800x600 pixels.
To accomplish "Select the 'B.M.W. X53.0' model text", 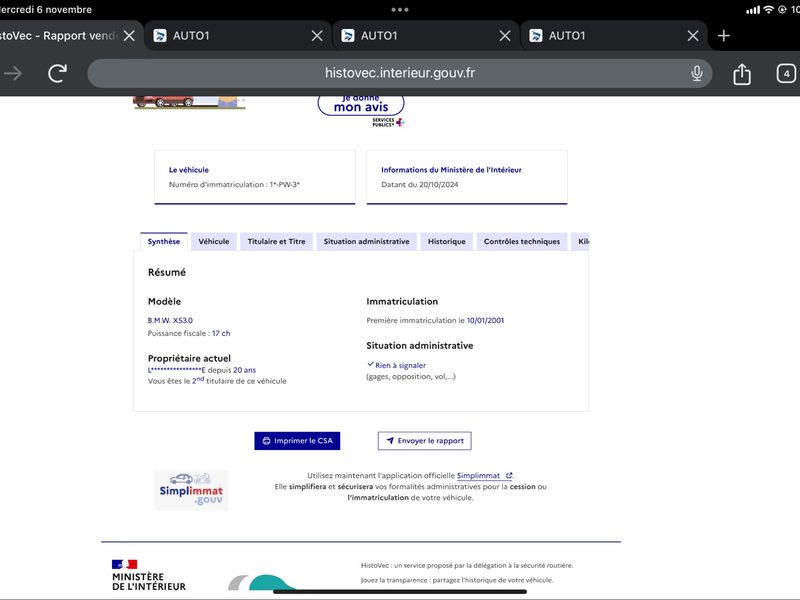I will coord(170,320).
